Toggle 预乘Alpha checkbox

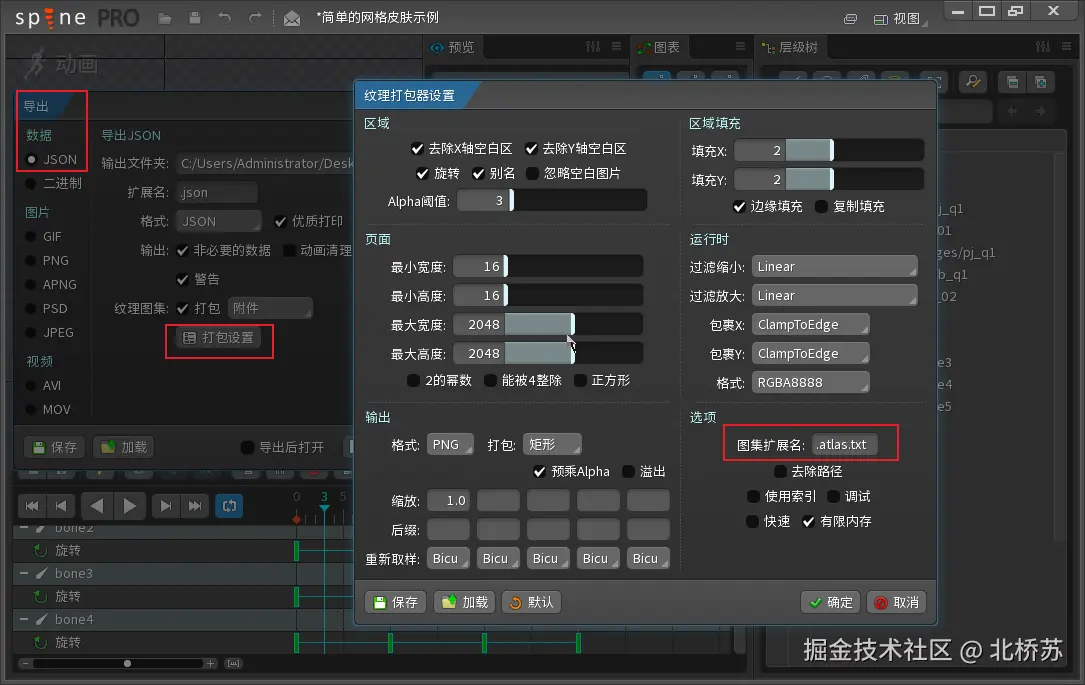(x=572, y=472)
